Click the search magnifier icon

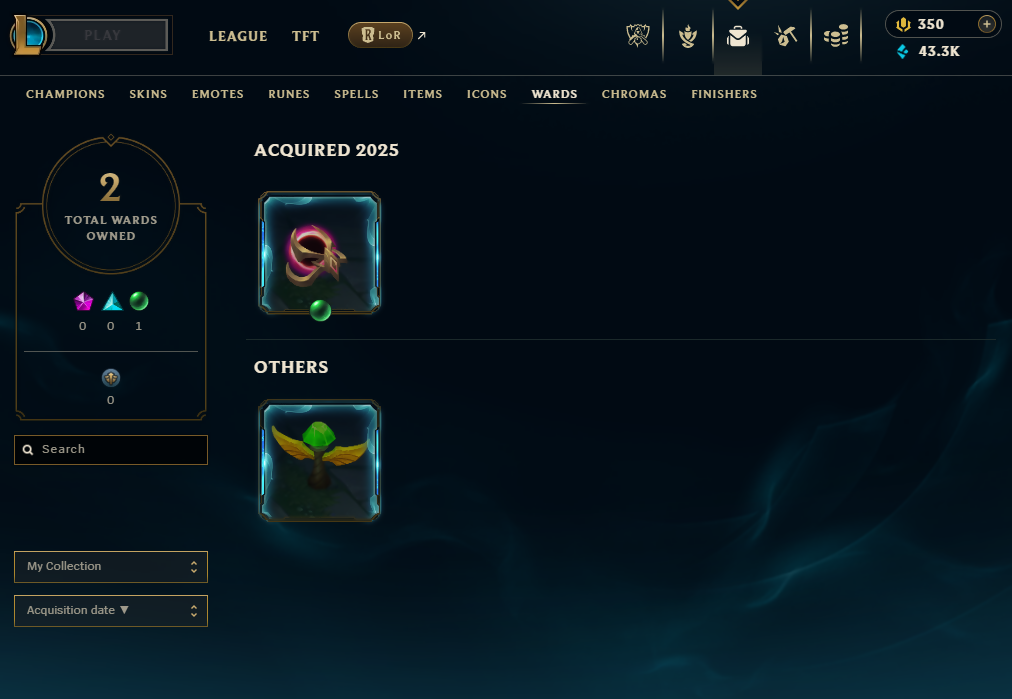click(x=28, y=450)
